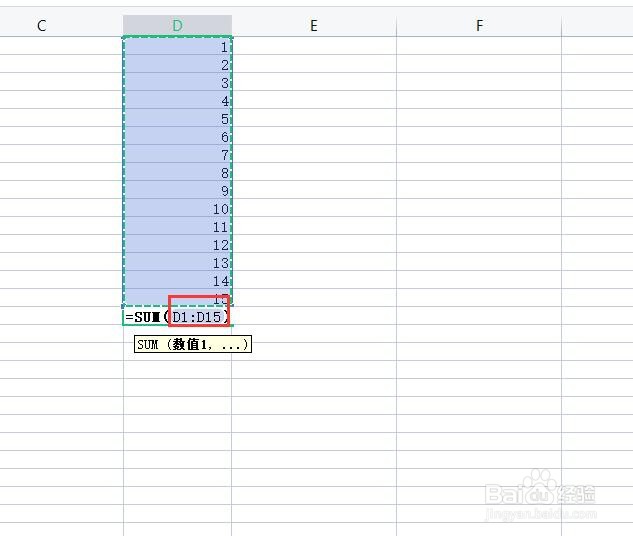The height and width of the screenshot is (536, 633).
Task: Select column E header
Action: coord(314,26)
